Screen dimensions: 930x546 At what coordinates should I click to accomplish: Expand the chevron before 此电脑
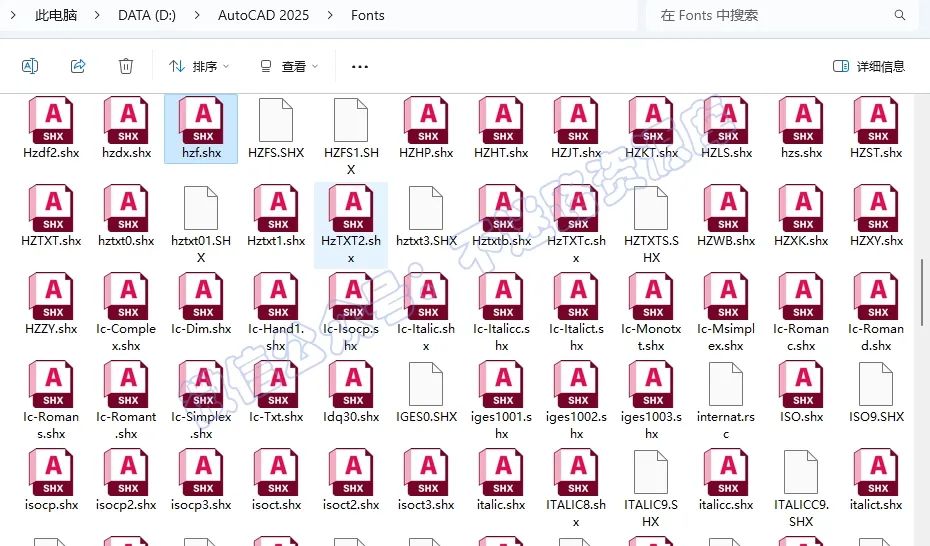[13, 15]
